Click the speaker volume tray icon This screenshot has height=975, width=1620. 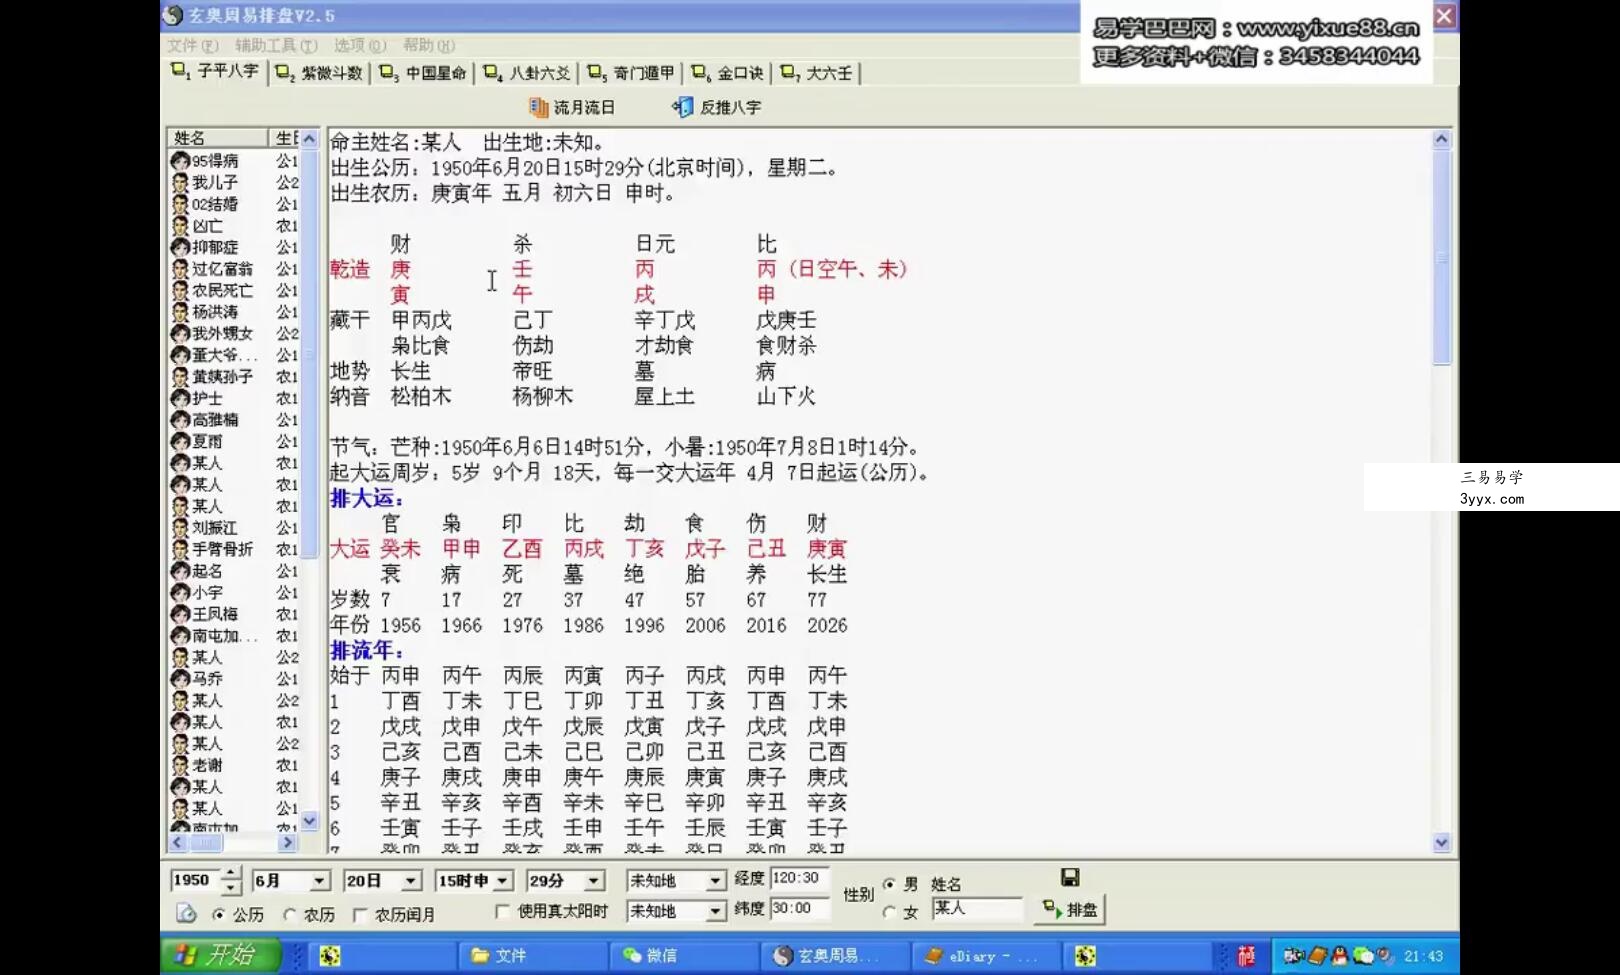1385,956
